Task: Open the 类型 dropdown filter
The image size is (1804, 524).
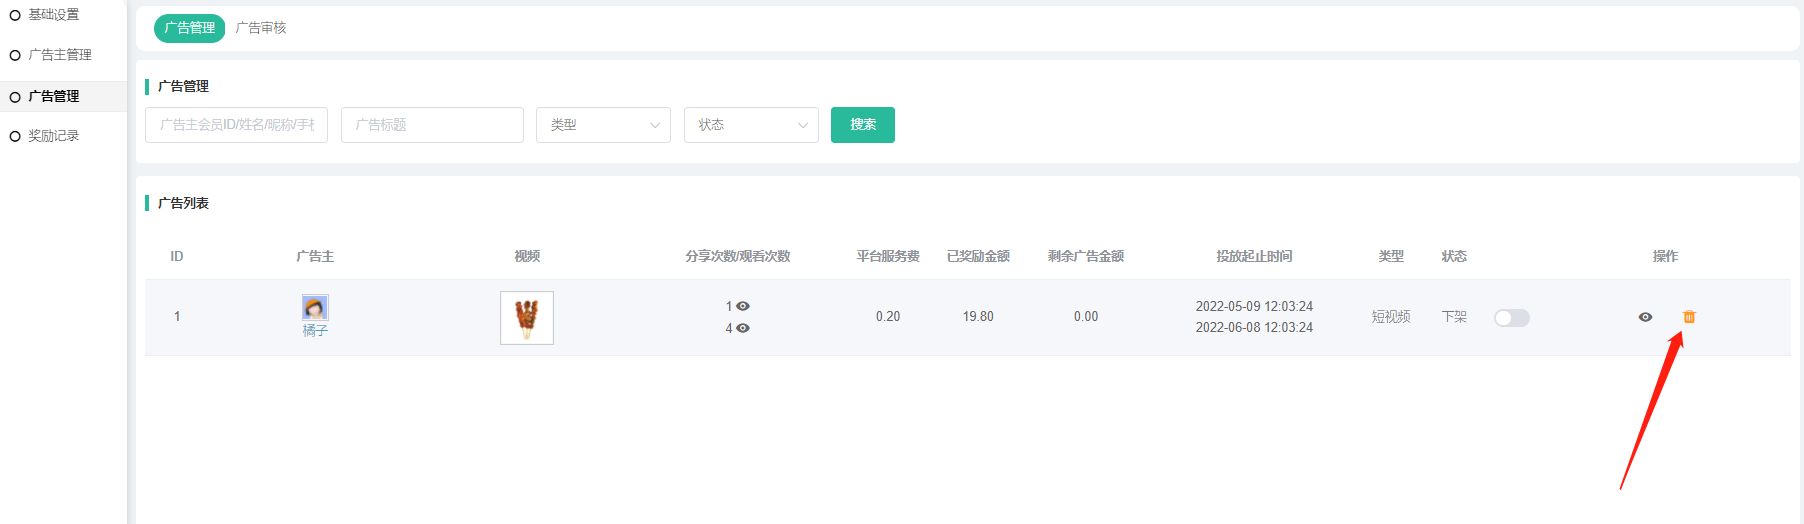Action: [x=603, y=125]
